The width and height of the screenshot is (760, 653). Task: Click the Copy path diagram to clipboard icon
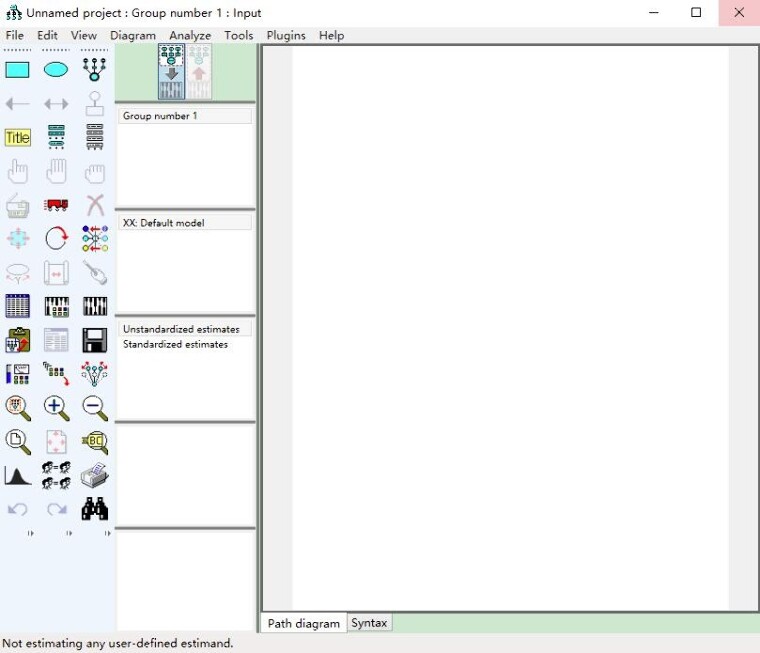point(17,340)
